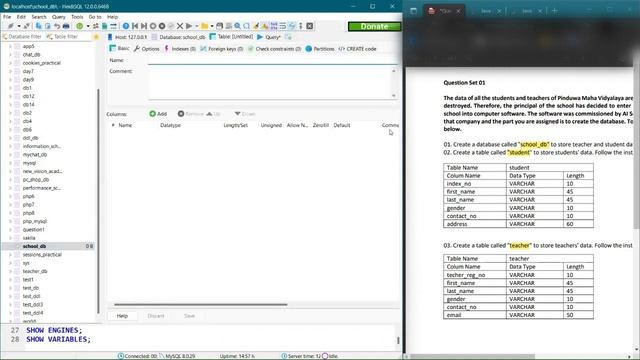
Task: Click the magnifier find-text icon
Action: point(237,26)
